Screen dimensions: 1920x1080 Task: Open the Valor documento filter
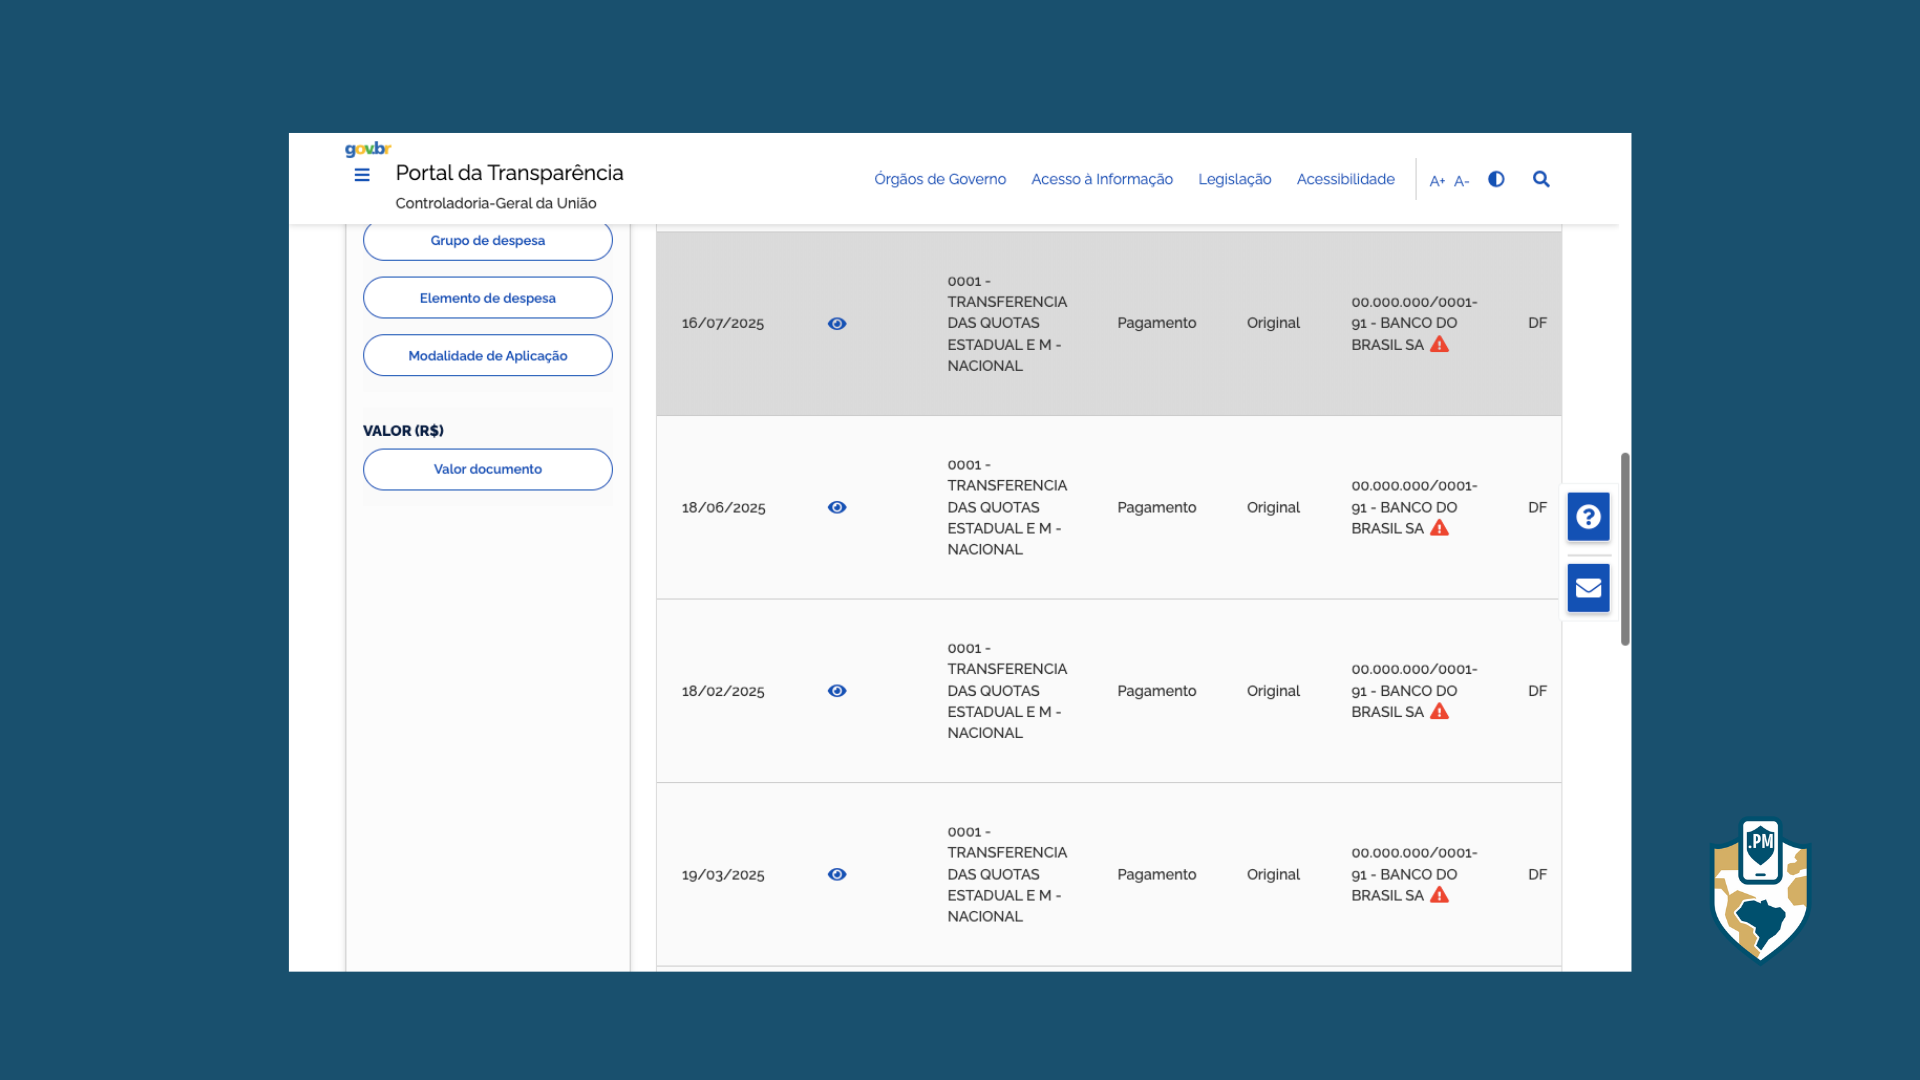click(x=488, y=469)
